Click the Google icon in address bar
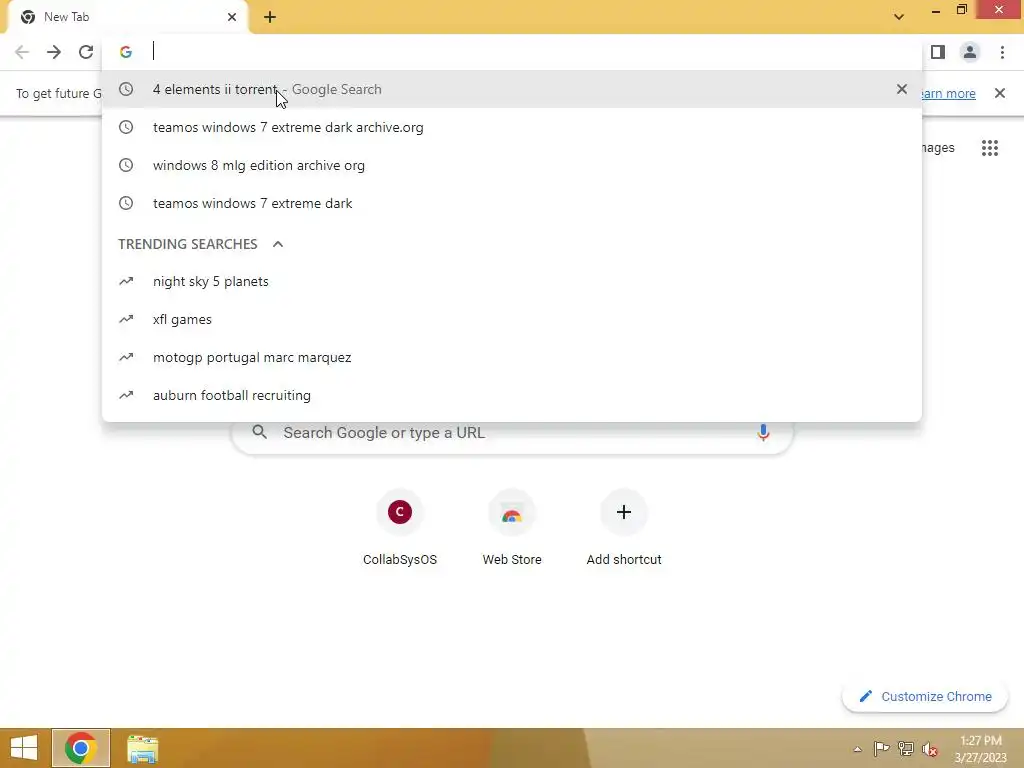Screen dimensions: 1024x768 [126, 52]
